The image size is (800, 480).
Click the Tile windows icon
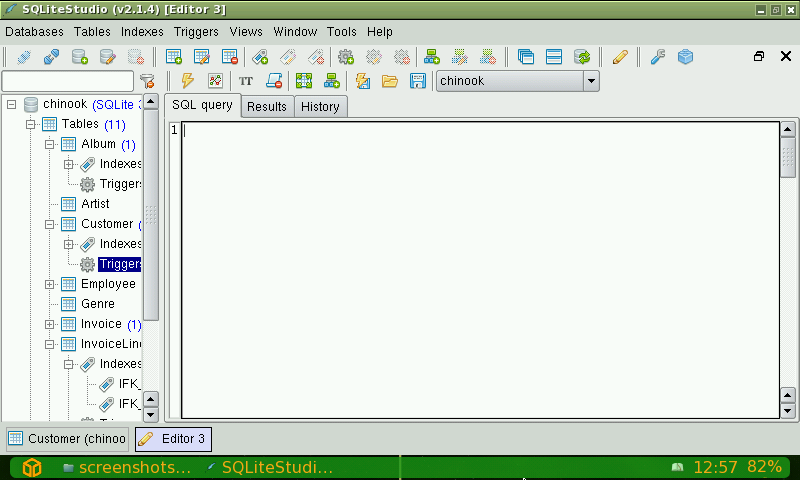tap(554, 57)
